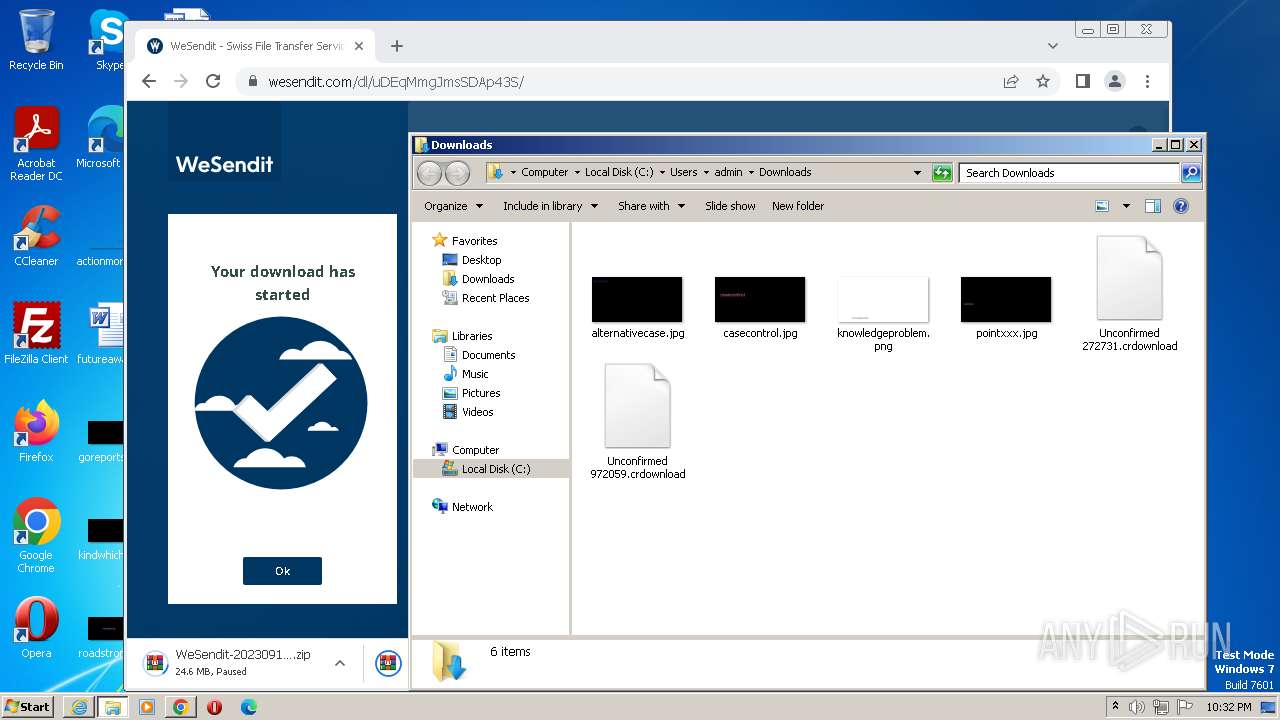The image size is (1280, 720).
Task: Open volume icon in system tray
Action: [x=1137, y=707]
